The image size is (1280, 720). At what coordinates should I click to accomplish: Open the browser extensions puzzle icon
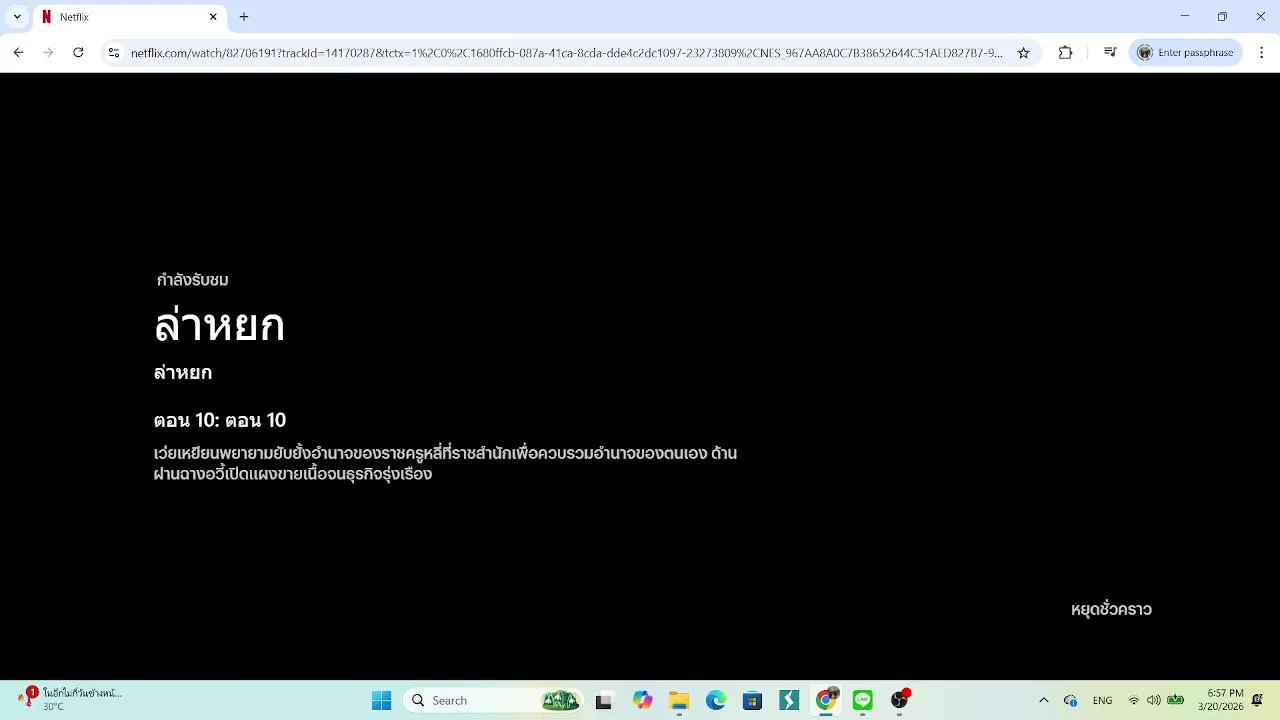coord(1065,53)
